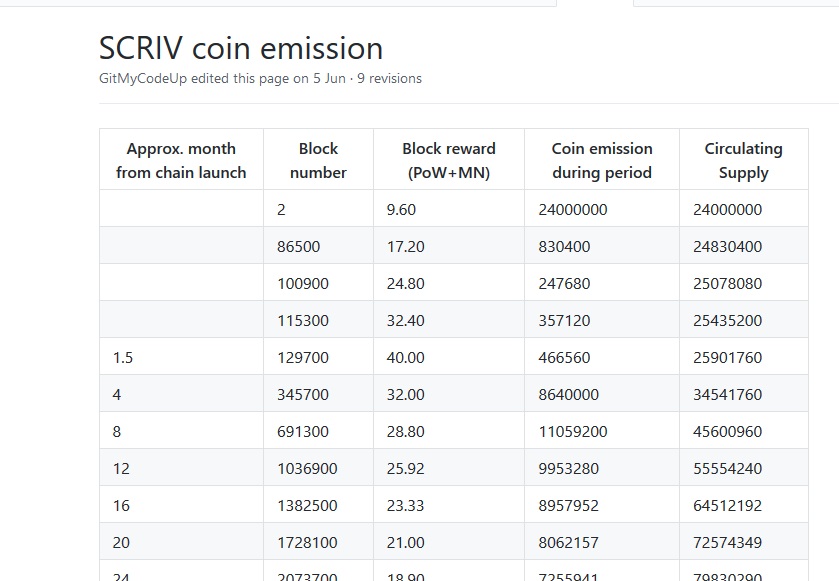
Task: Click the 40.00 block reward cell
Action: tap(405, 357)
